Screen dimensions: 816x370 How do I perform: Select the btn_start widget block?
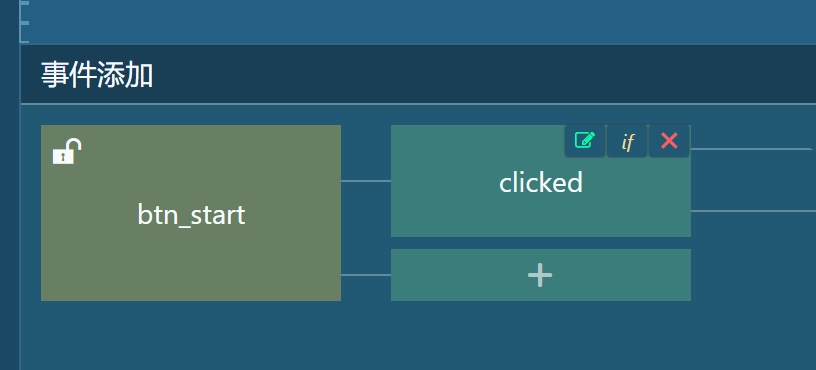[191, 213]
